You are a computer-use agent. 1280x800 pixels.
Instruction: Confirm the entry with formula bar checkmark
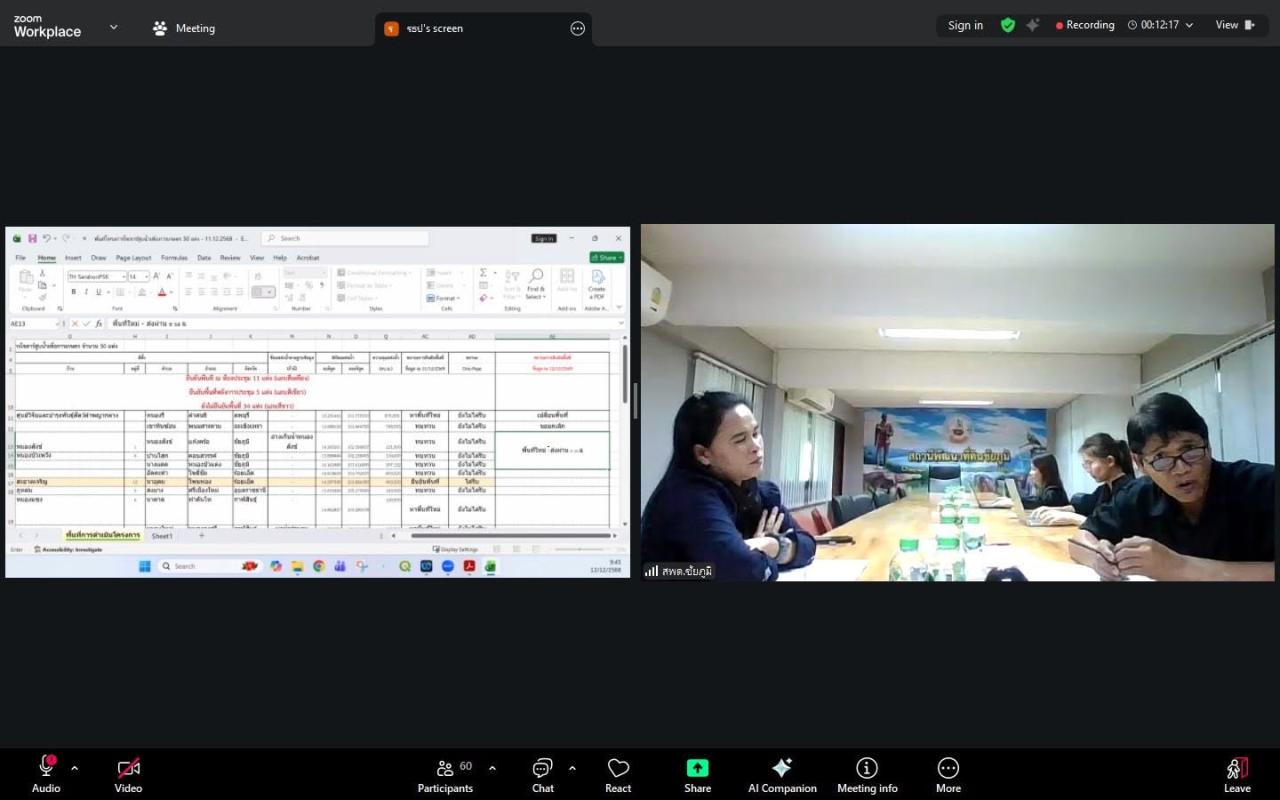pyautogui.click(x=86, y=324)
